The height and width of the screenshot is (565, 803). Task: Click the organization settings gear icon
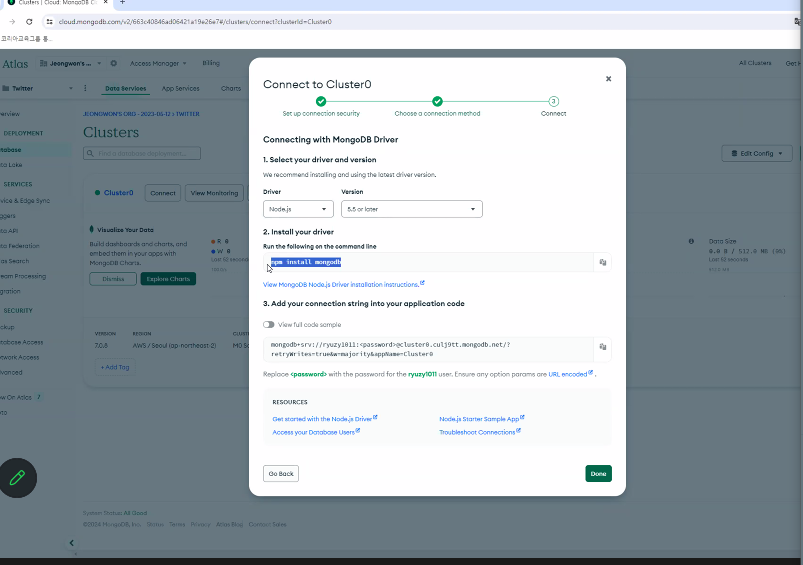coord(114,64)
